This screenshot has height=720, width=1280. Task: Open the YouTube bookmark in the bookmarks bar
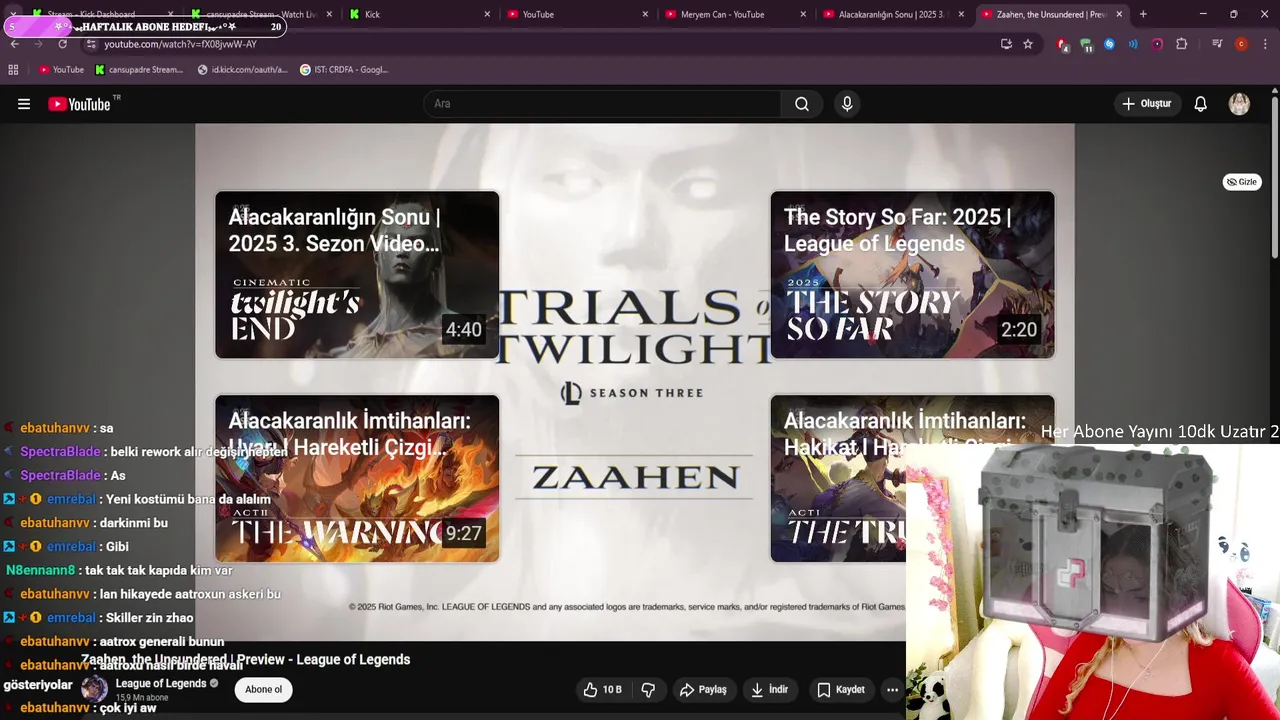click(x=61, y=70)
